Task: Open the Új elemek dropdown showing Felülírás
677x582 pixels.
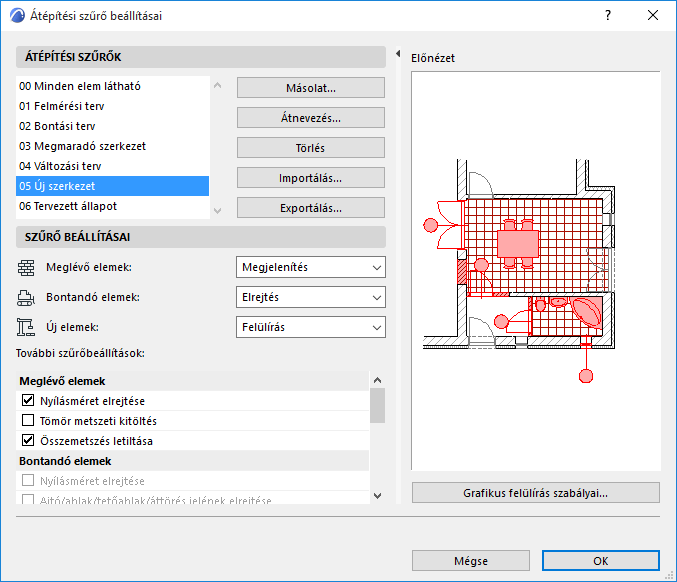Action: (x=311, y=327)
